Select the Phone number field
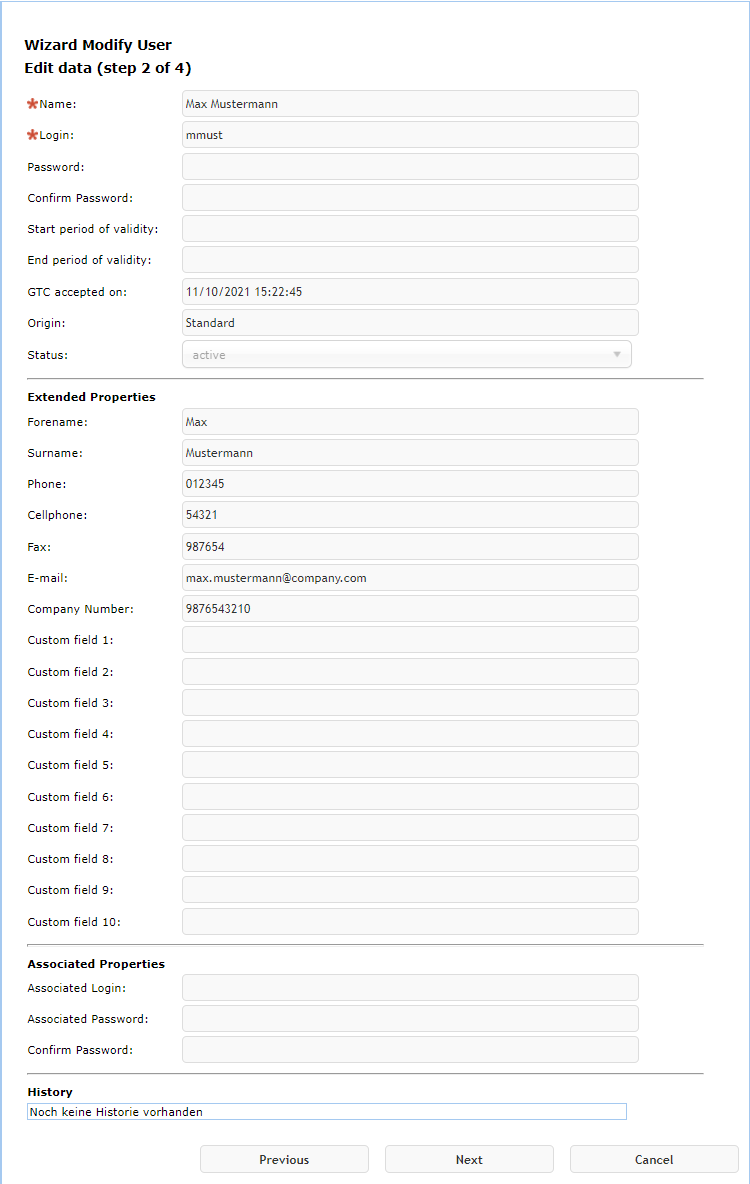The height and width of the screenshot is (1184, 750). click(410, 484)
